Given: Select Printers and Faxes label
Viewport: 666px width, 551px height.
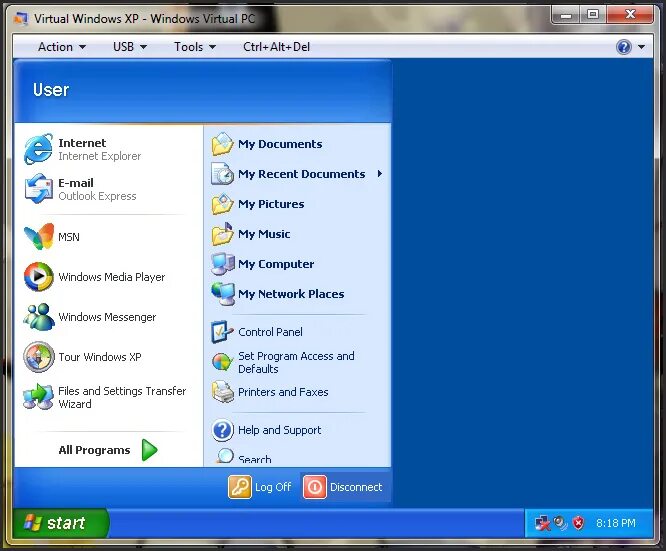Looking at the screenshot, I should click(x=283, y=392).
